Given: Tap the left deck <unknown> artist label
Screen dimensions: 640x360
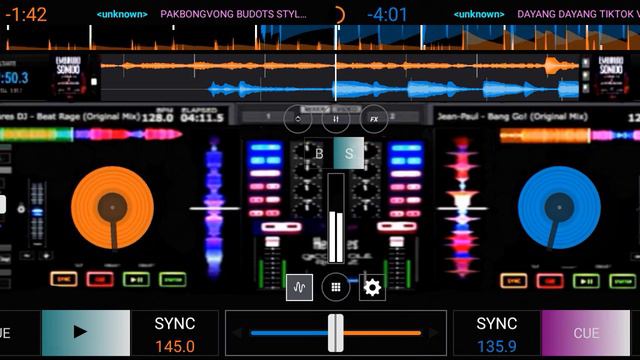Looking at the screenshot, I should click(122, 14).
